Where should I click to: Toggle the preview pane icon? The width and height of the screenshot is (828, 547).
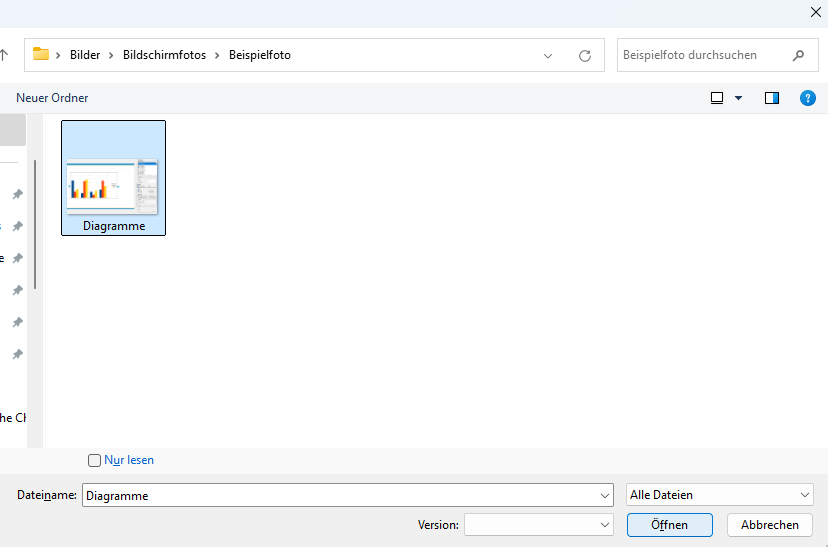772,98
